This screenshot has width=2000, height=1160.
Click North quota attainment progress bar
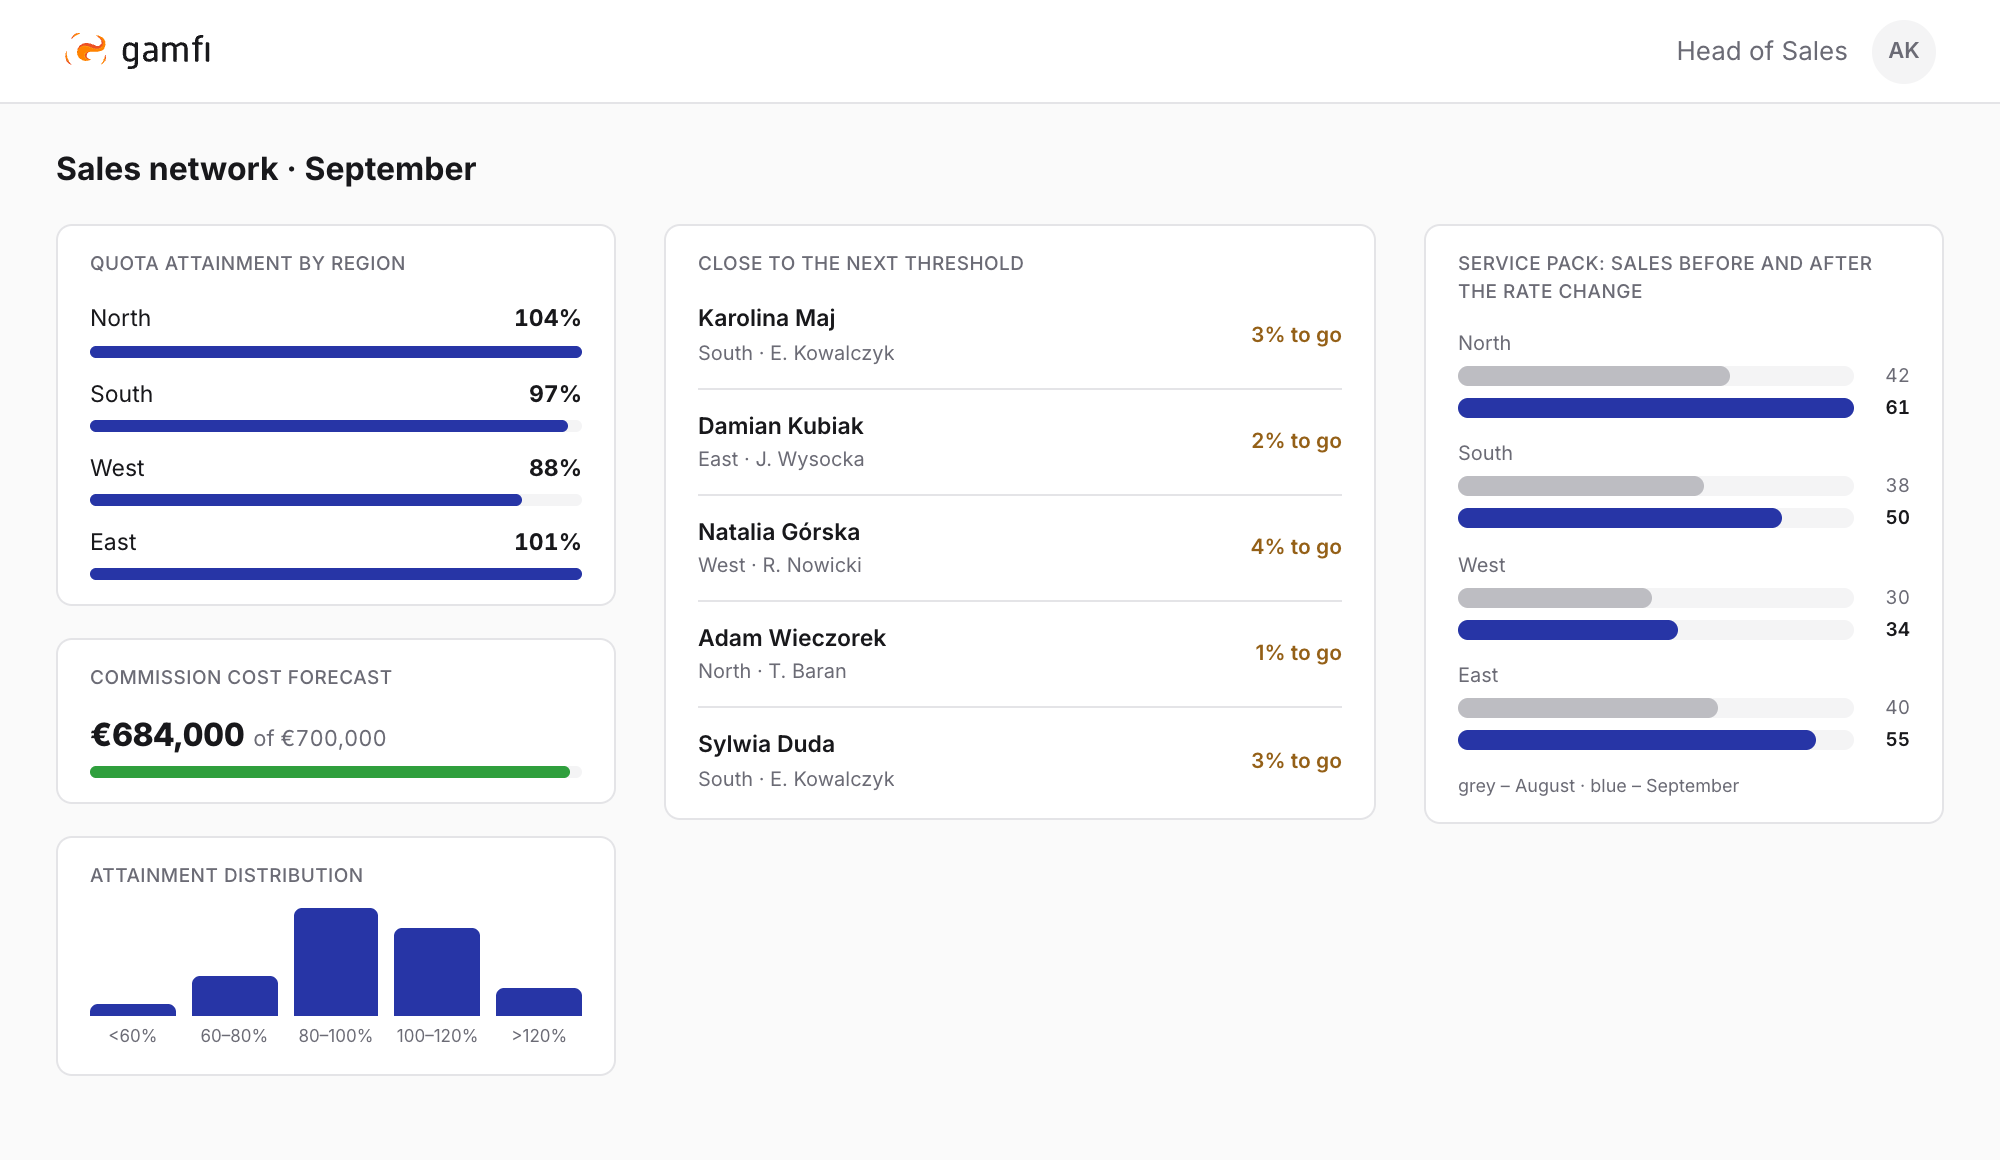point(336,352)
